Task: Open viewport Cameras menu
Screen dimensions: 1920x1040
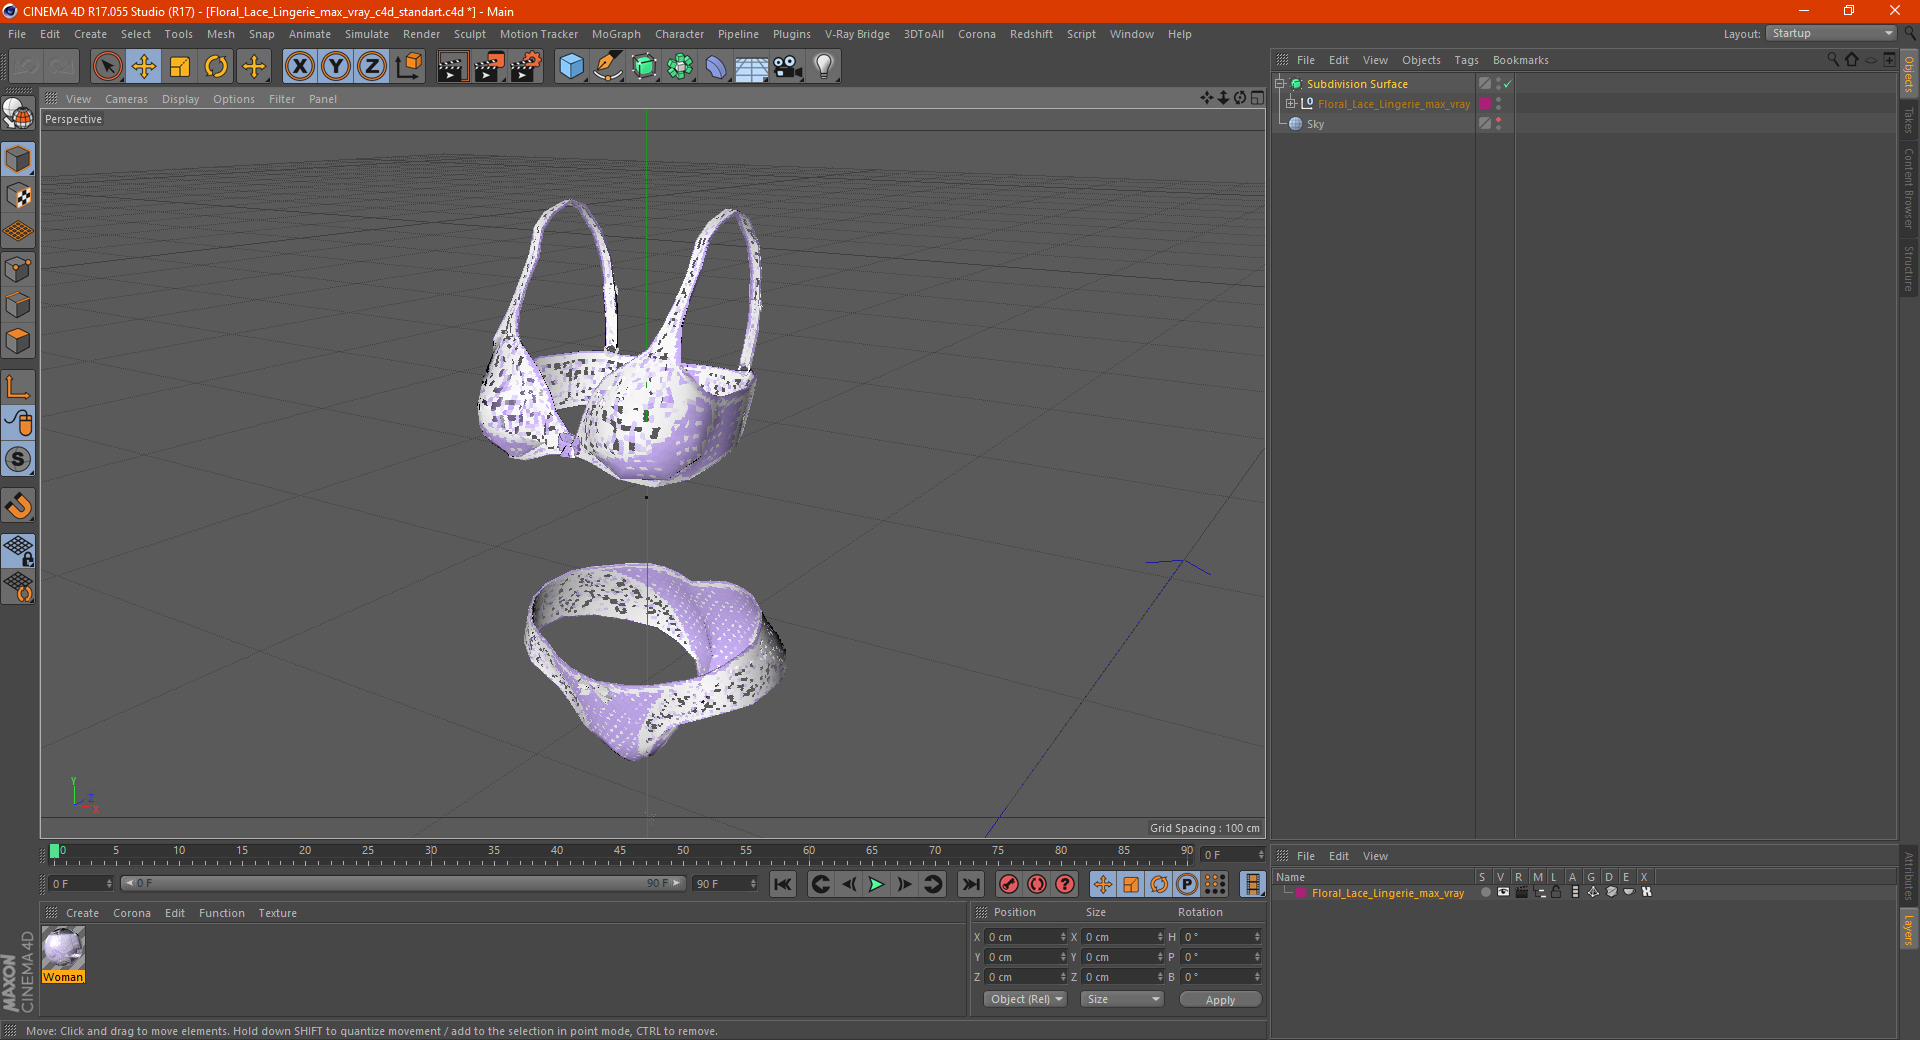Action: (x=126, y=99)
